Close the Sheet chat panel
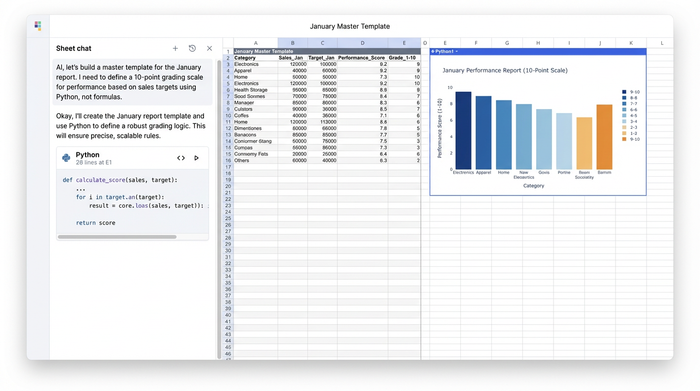The image size is (700, 391). pos(209,48)
